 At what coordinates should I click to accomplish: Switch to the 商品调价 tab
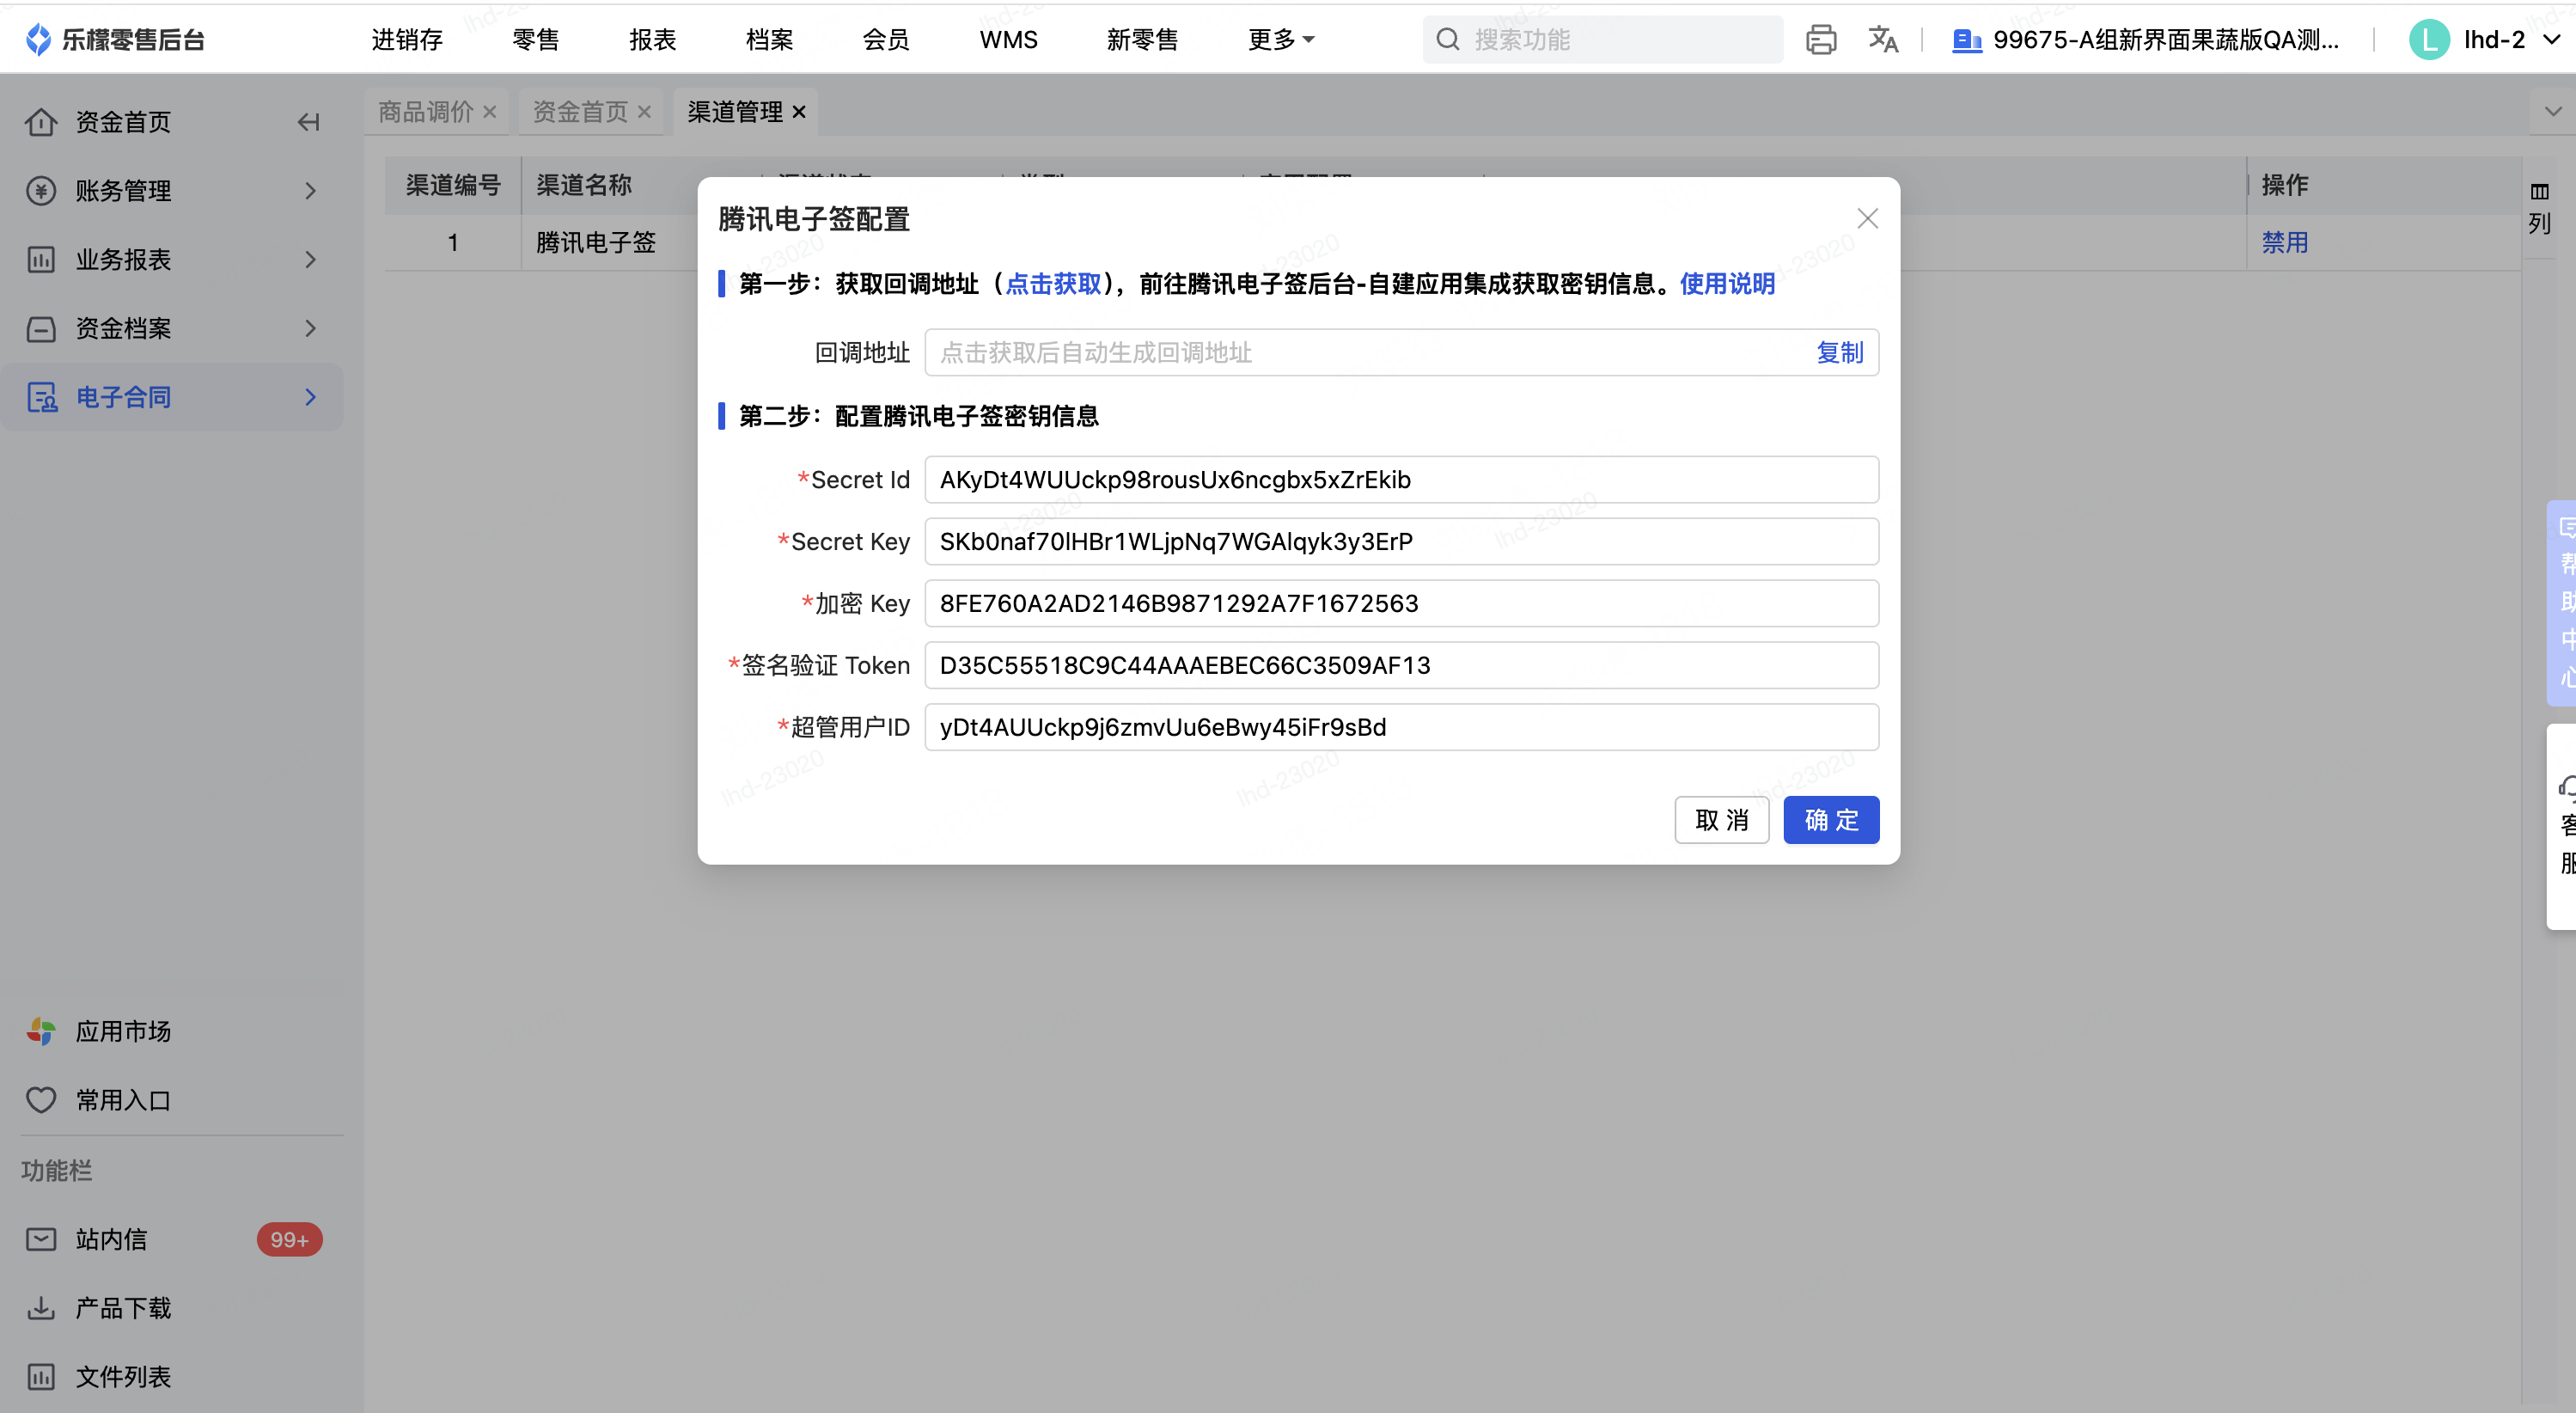[x=426, y=112]
